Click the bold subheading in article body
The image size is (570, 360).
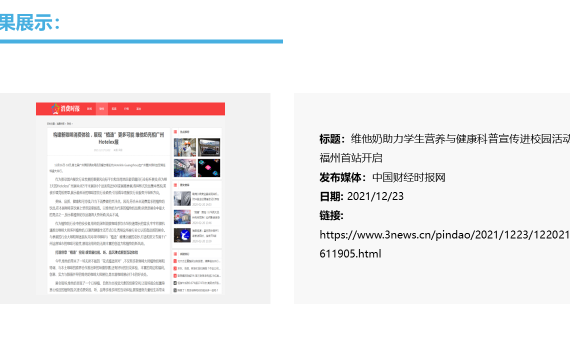tap(96, 252)
